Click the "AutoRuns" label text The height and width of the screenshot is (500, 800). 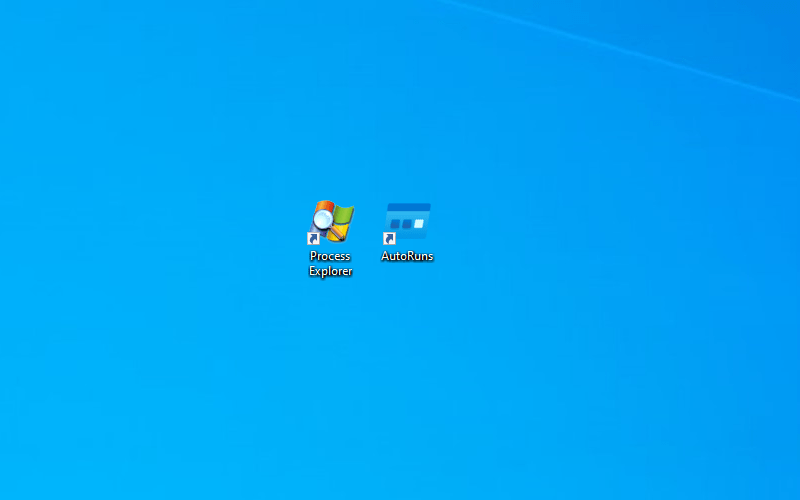coord(407,256)
